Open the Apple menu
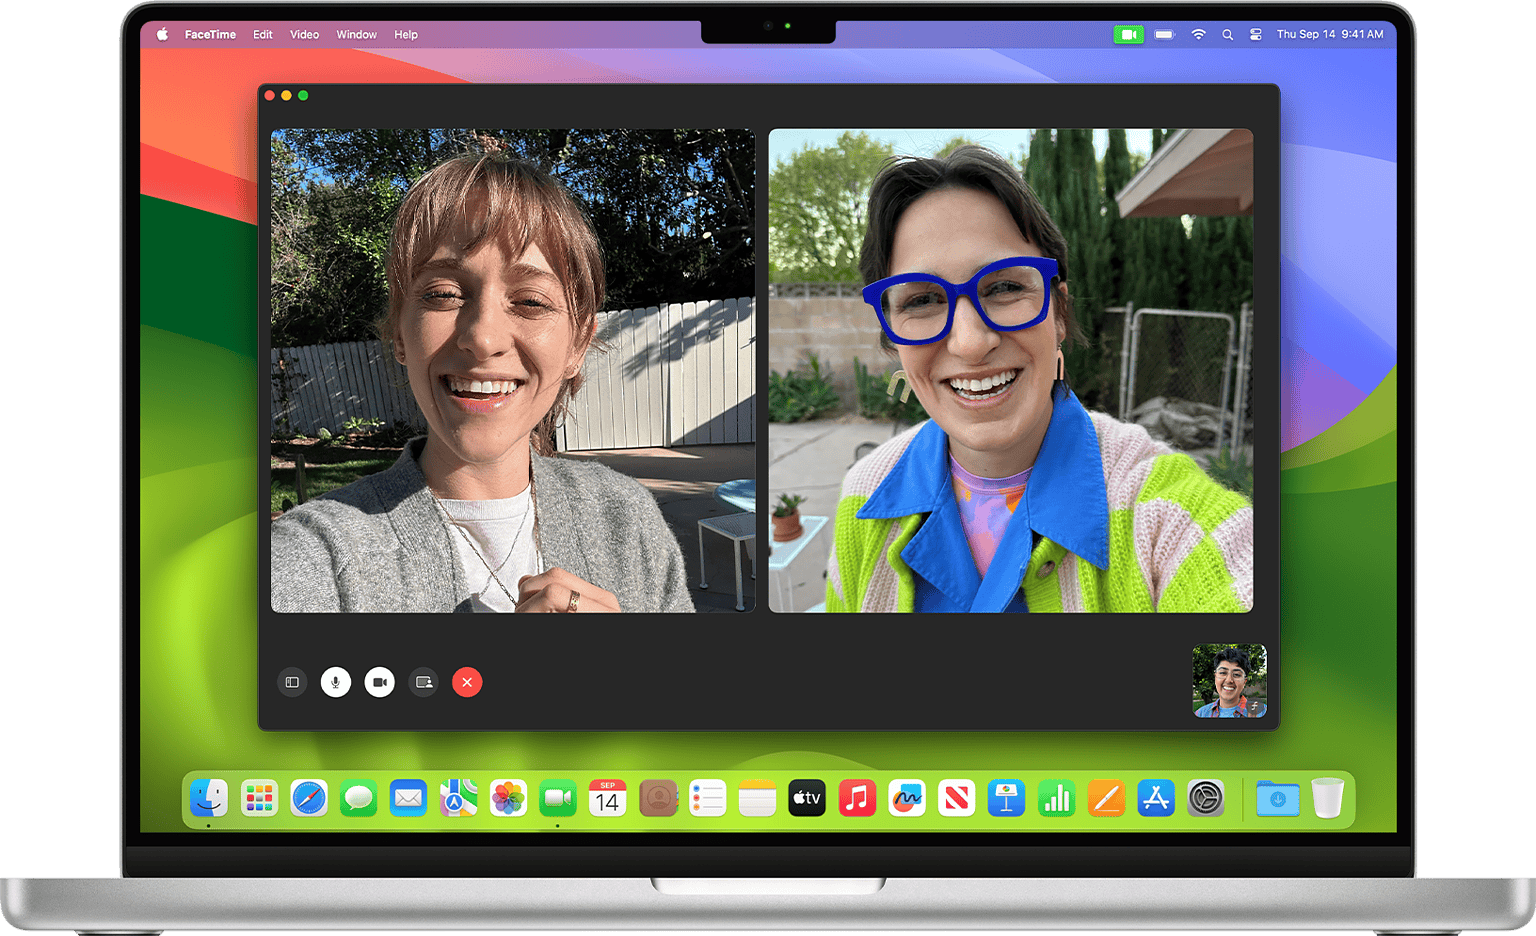 tap(163, 34)
